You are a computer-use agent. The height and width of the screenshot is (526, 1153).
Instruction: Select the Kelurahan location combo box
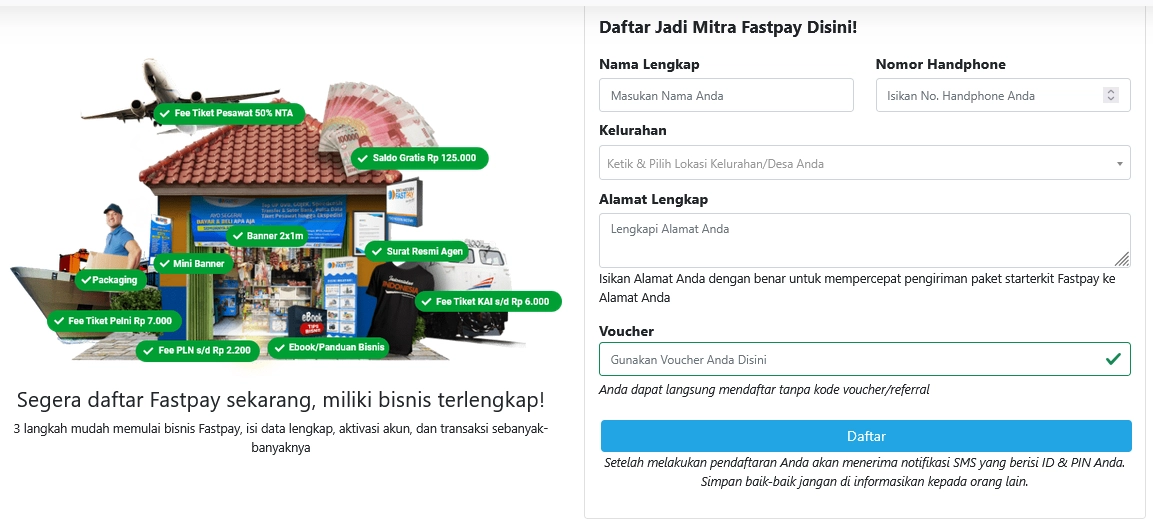coord(865,163)
